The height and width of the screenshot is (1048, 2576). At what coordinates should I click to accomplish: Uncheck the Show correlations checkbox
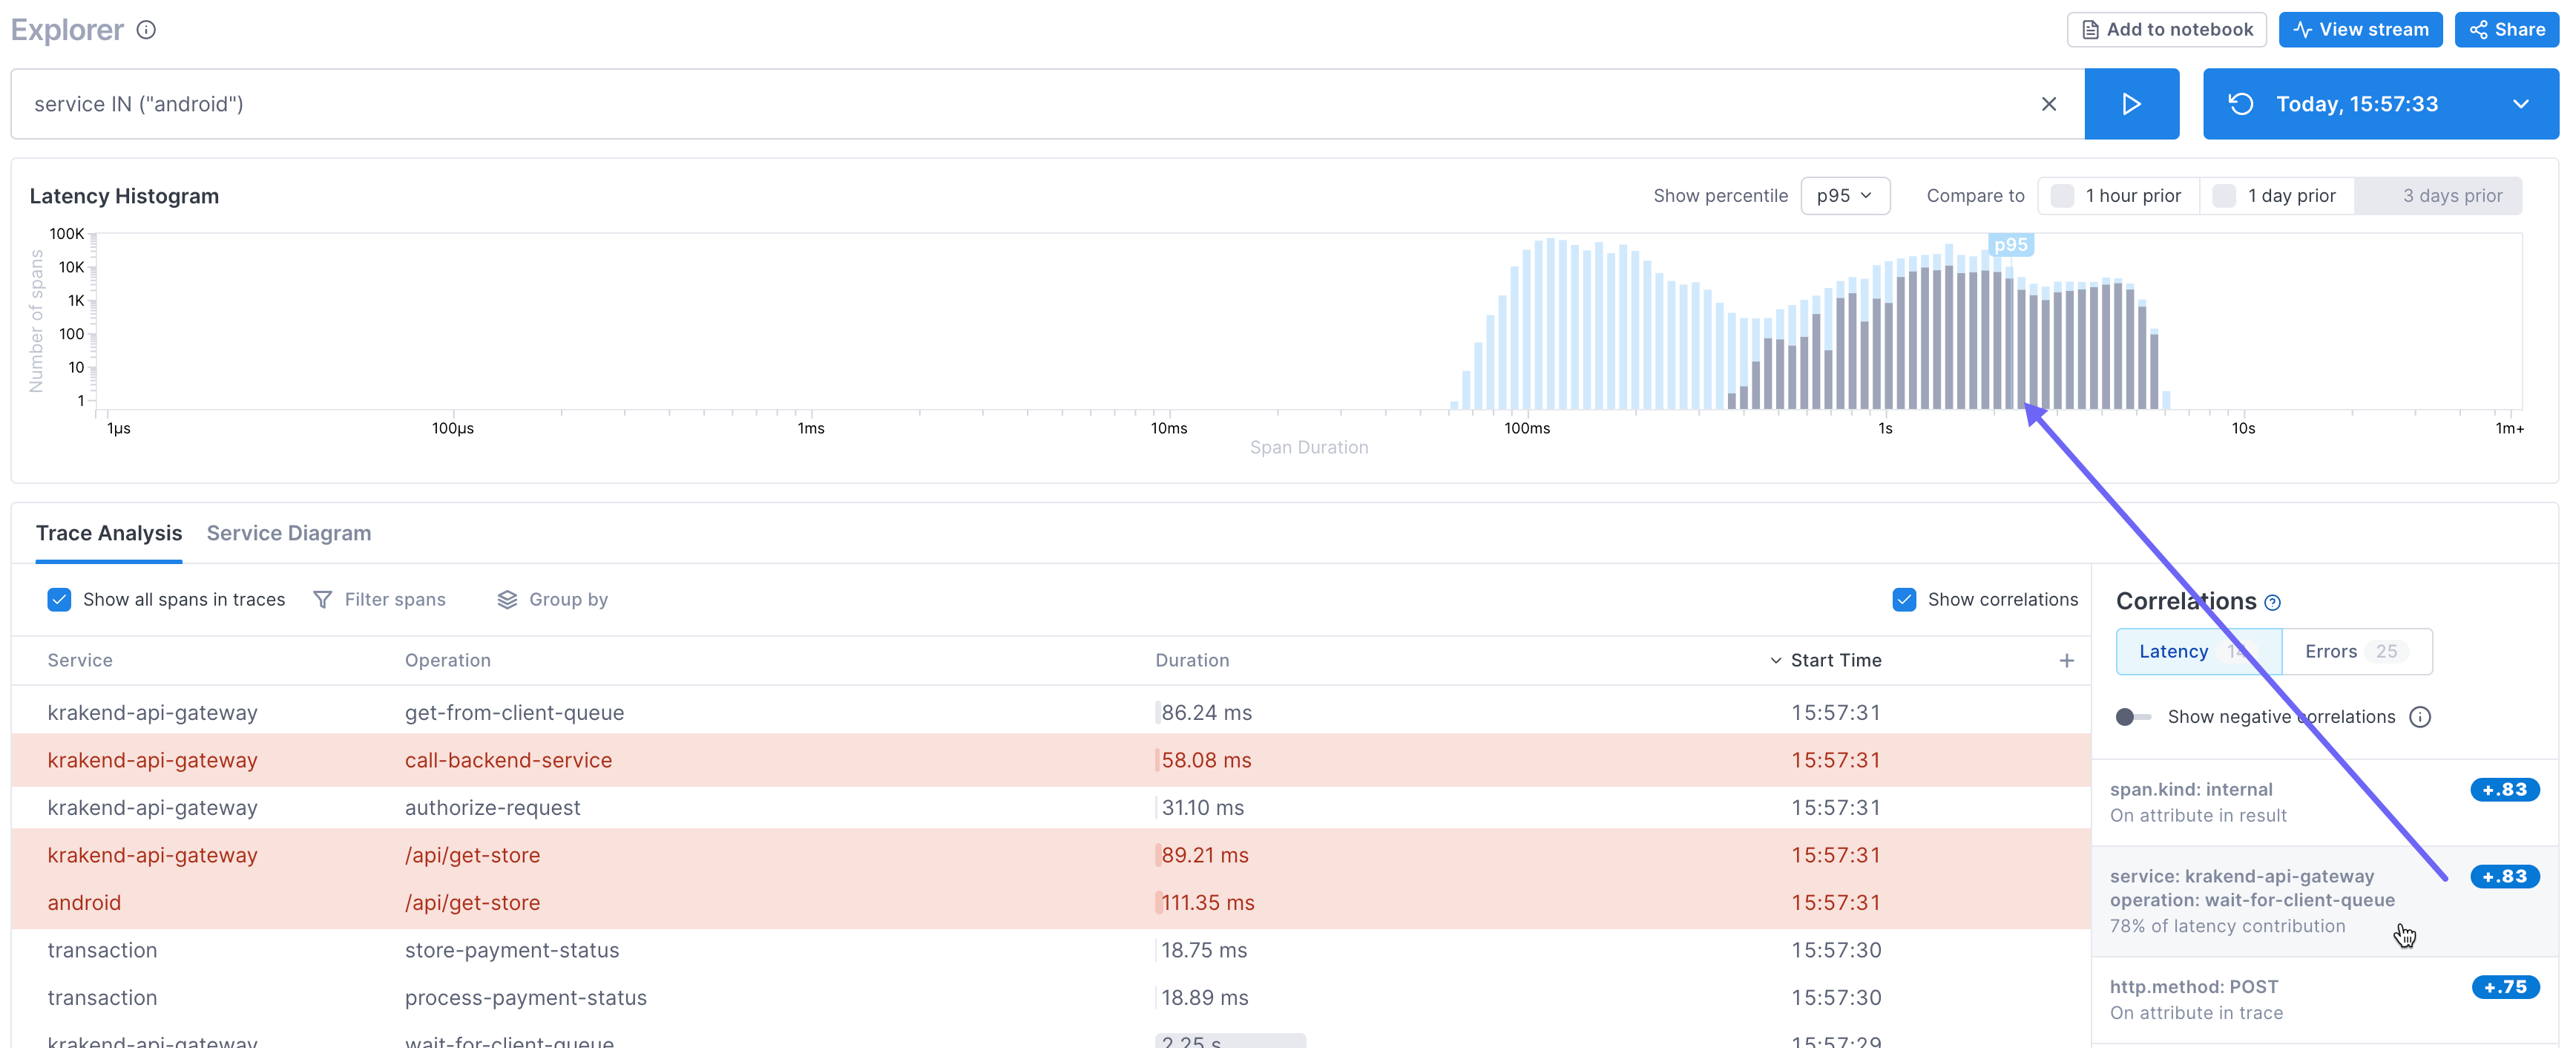pos(1904,599)
